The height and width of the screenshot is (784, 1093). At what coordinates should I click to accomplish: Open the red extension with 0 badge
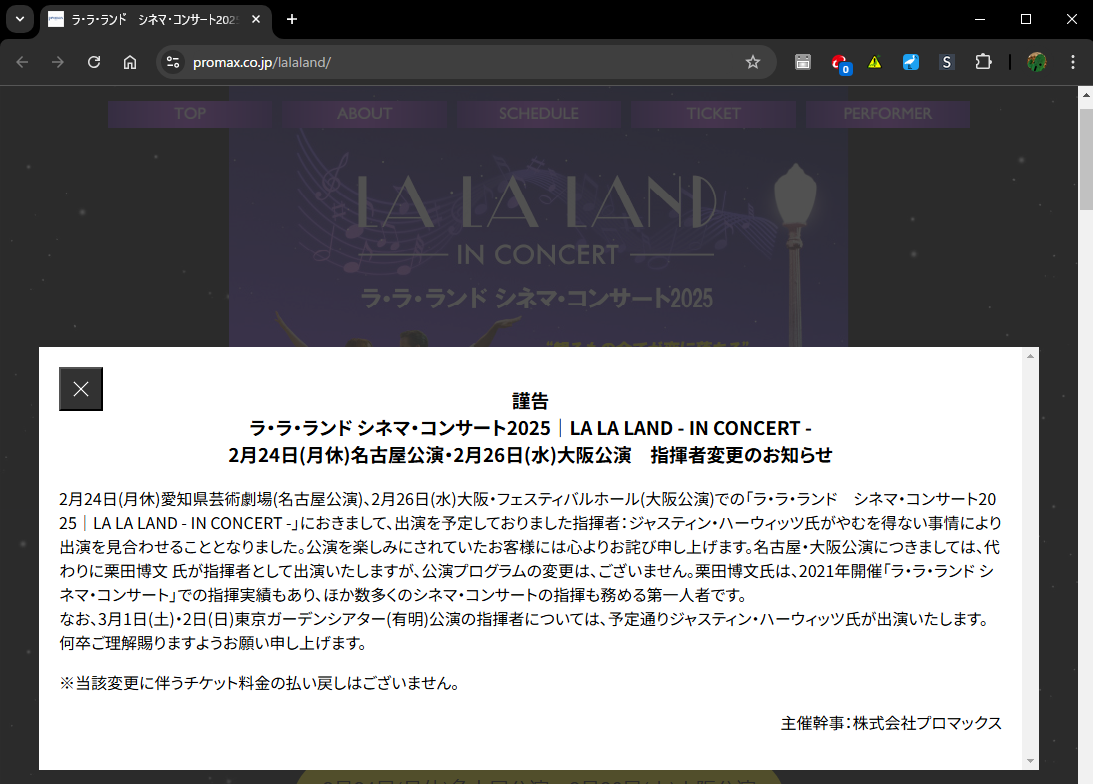click(x=840, y=63)
